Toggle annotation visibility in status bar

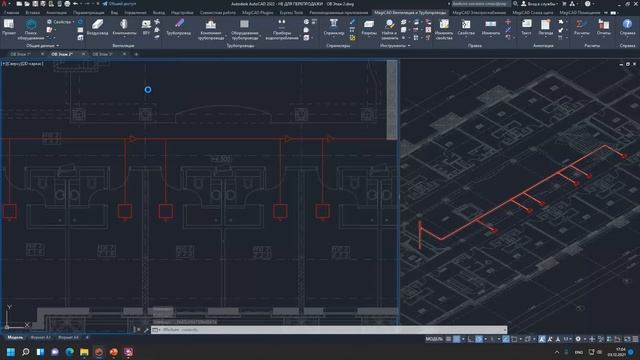tap(542, 339)
